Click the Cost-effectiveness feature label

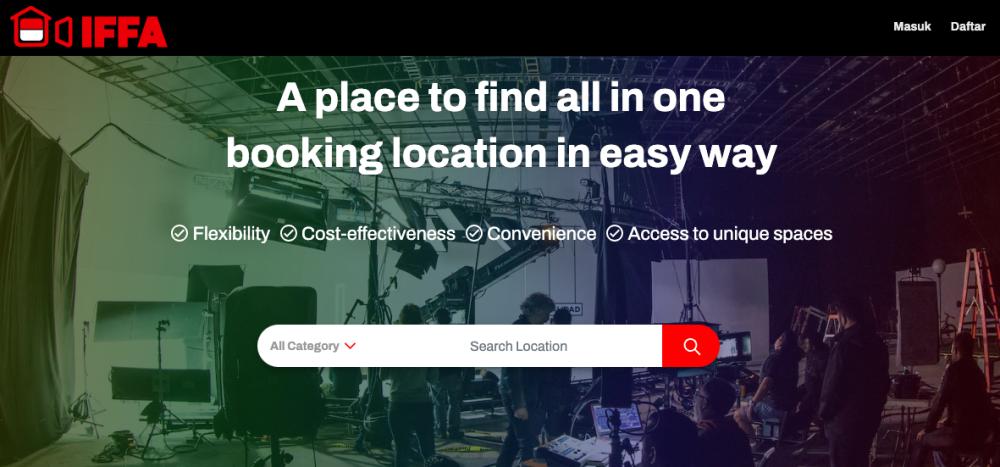(378, 234)
